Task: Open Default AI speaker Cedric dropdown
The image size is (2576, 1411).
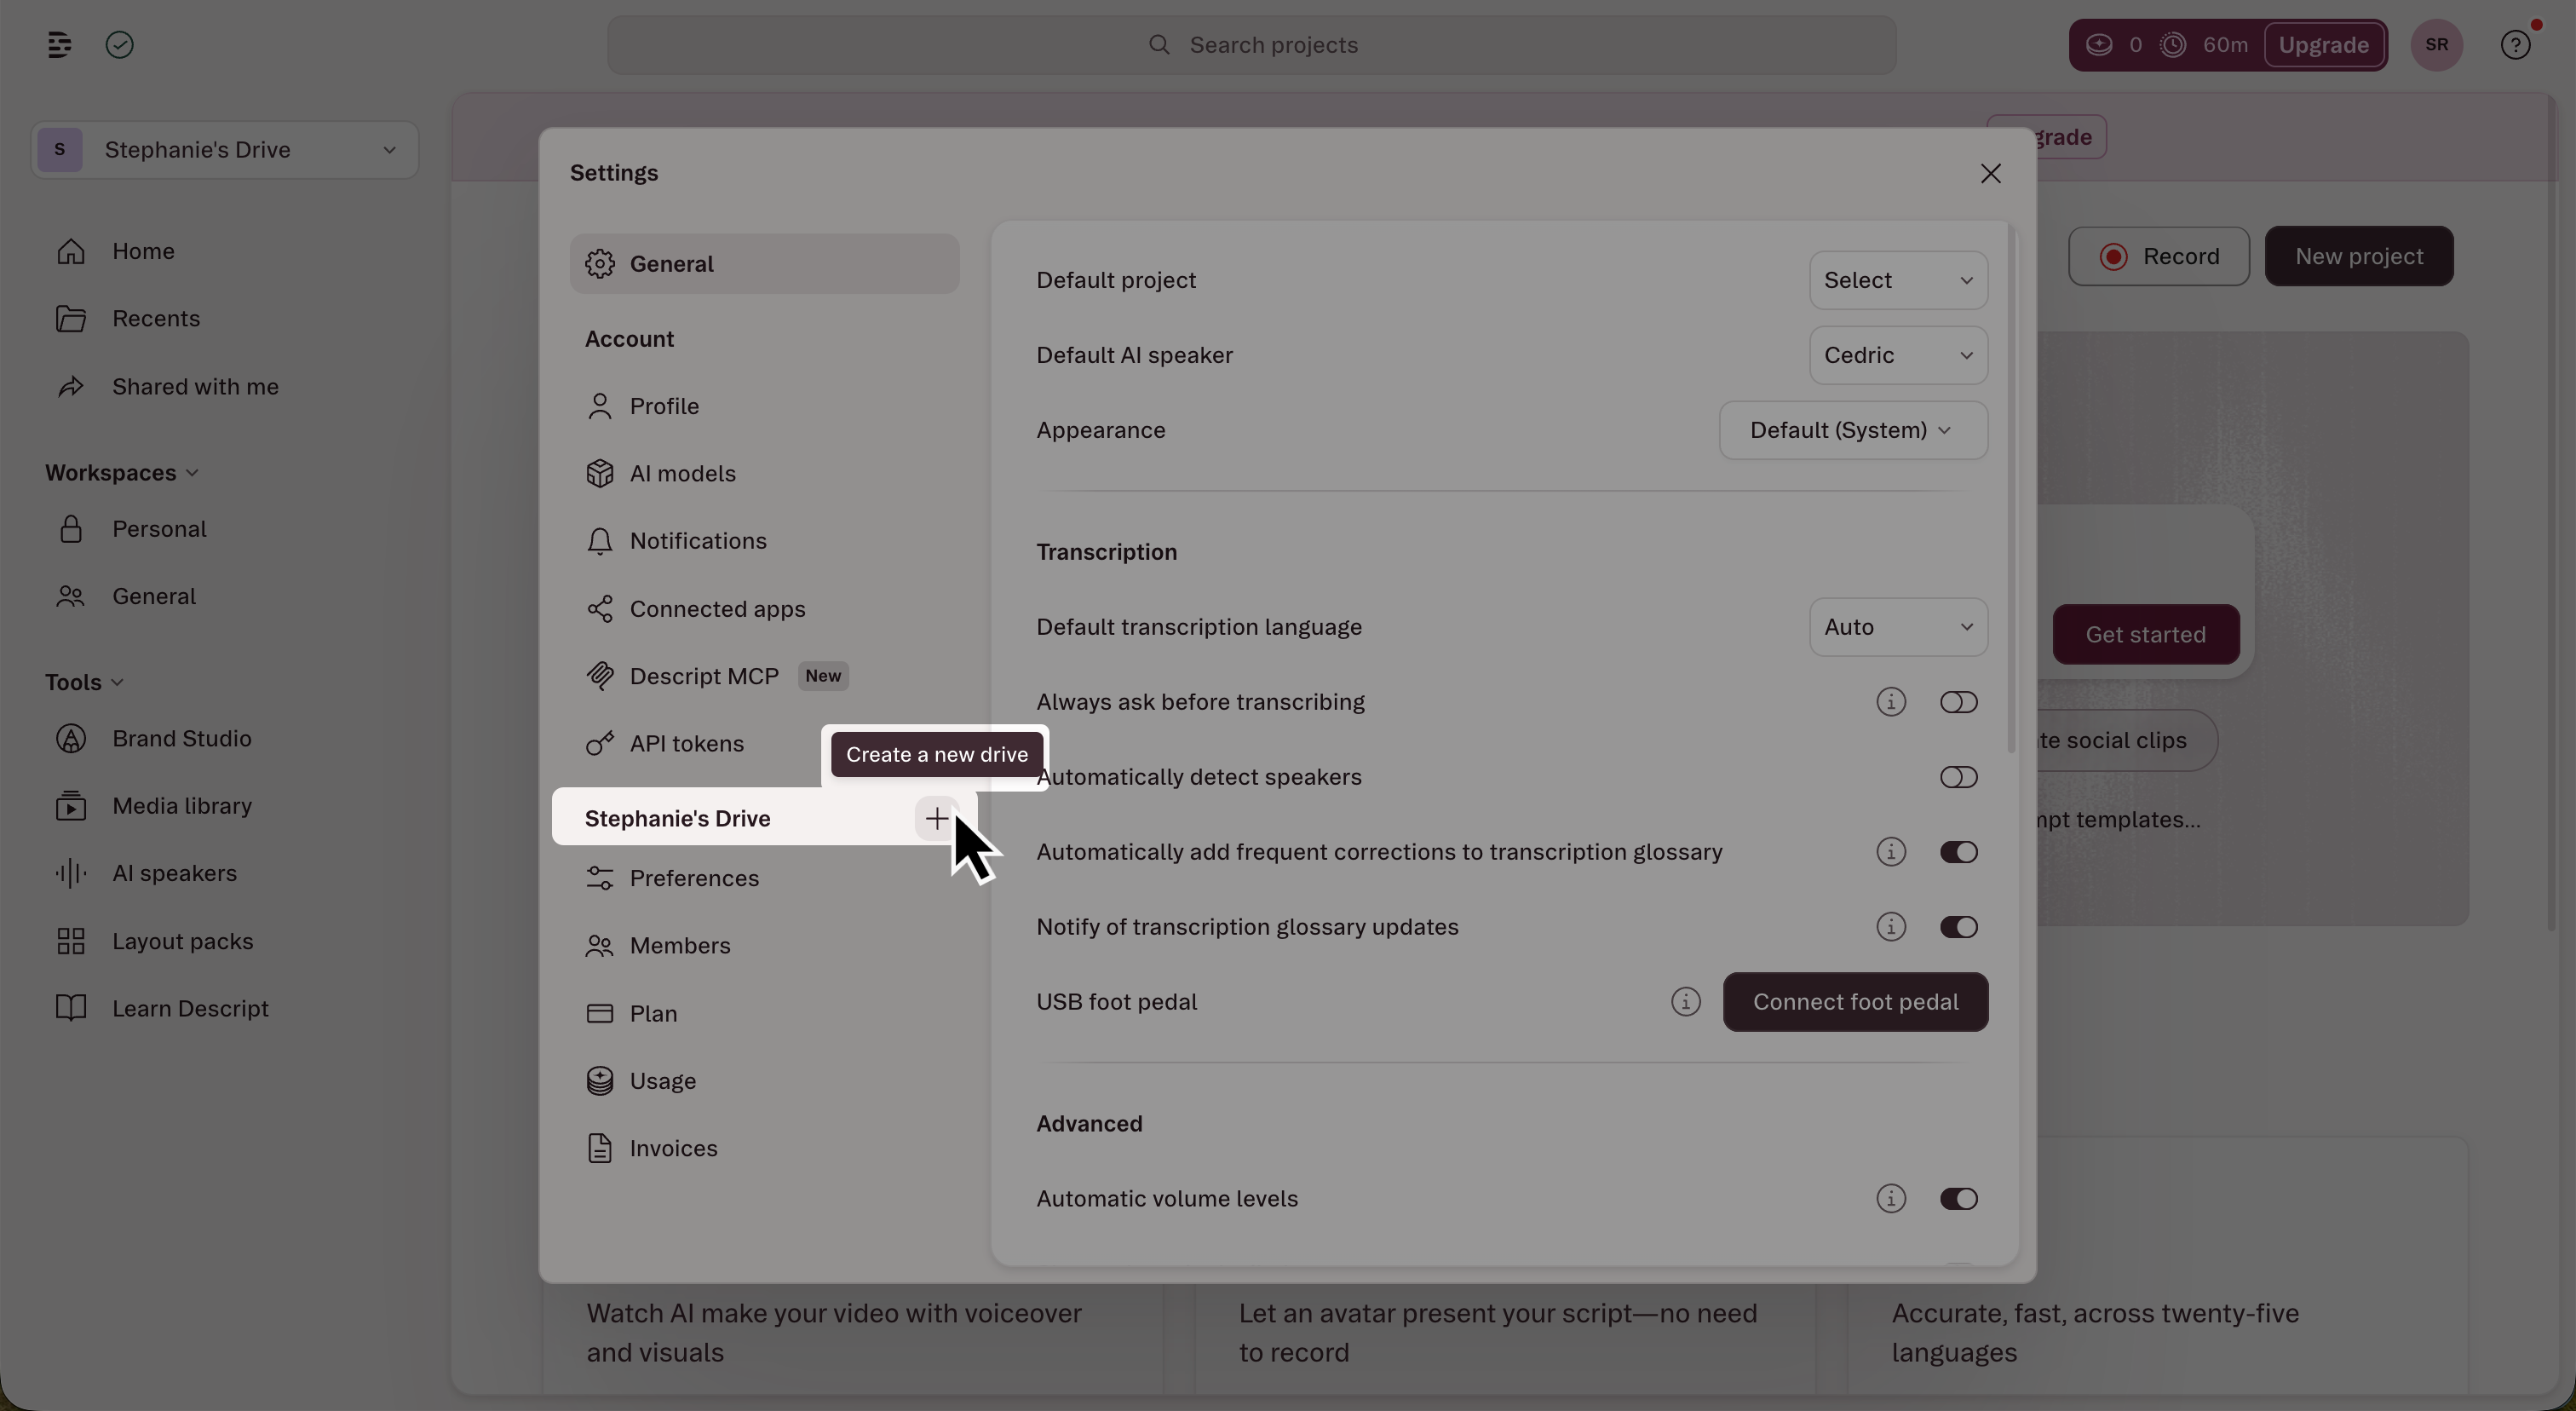Action: point(1898,355)
